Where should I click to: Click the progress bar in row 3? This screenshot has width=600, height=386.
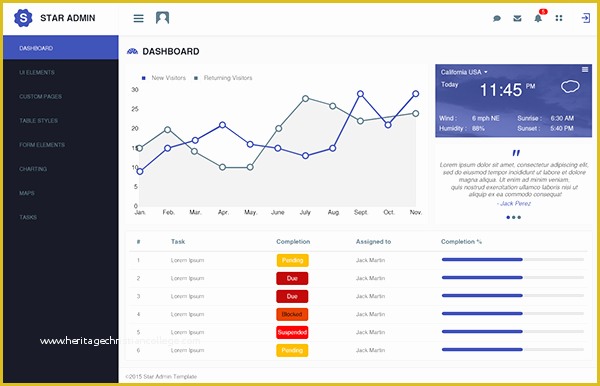[x=513, y=296]
